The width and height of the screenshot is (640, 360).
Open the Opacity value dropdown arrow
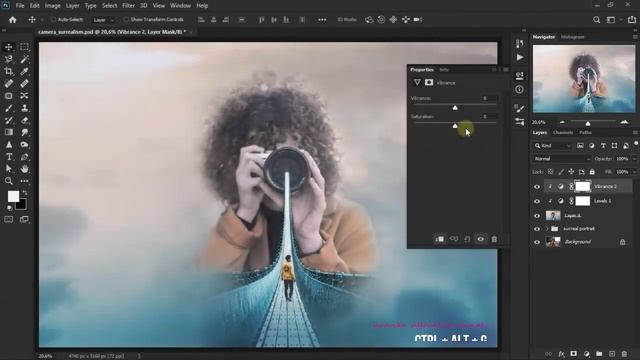634,159
